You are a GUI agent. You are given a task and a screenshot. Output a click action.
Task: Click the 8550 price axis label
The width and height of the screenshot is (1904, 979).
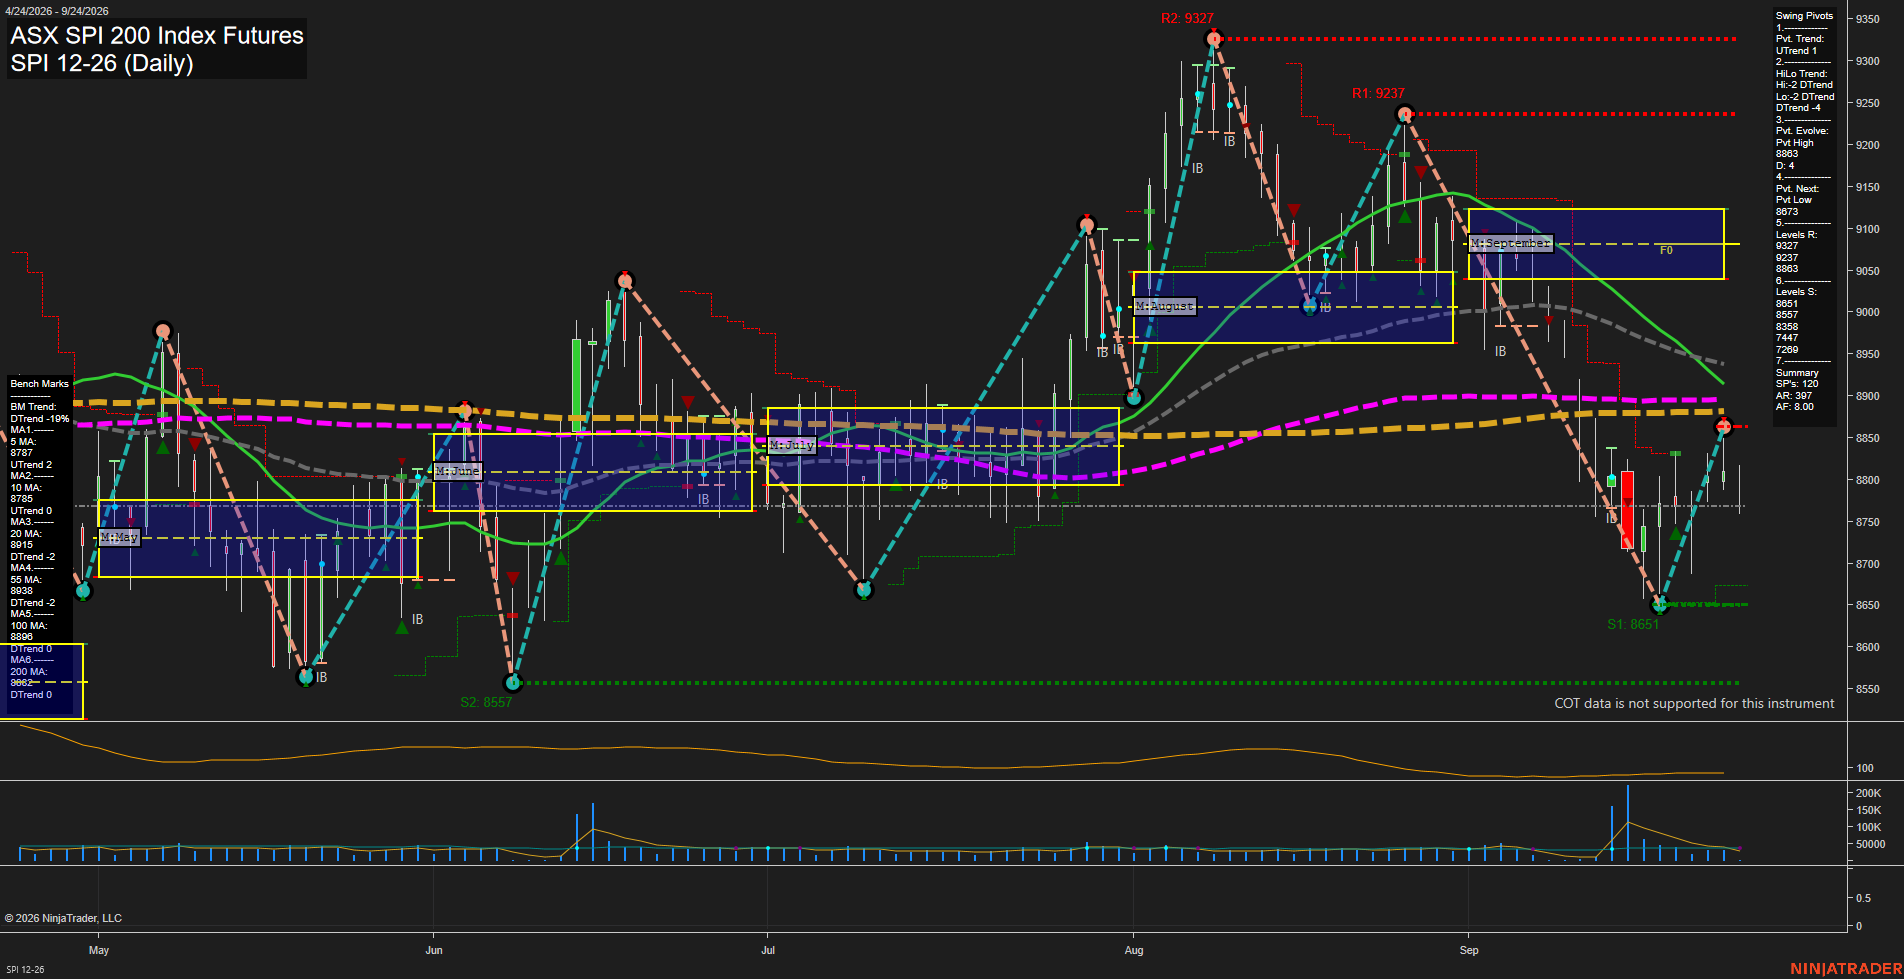coord(1867,689)
